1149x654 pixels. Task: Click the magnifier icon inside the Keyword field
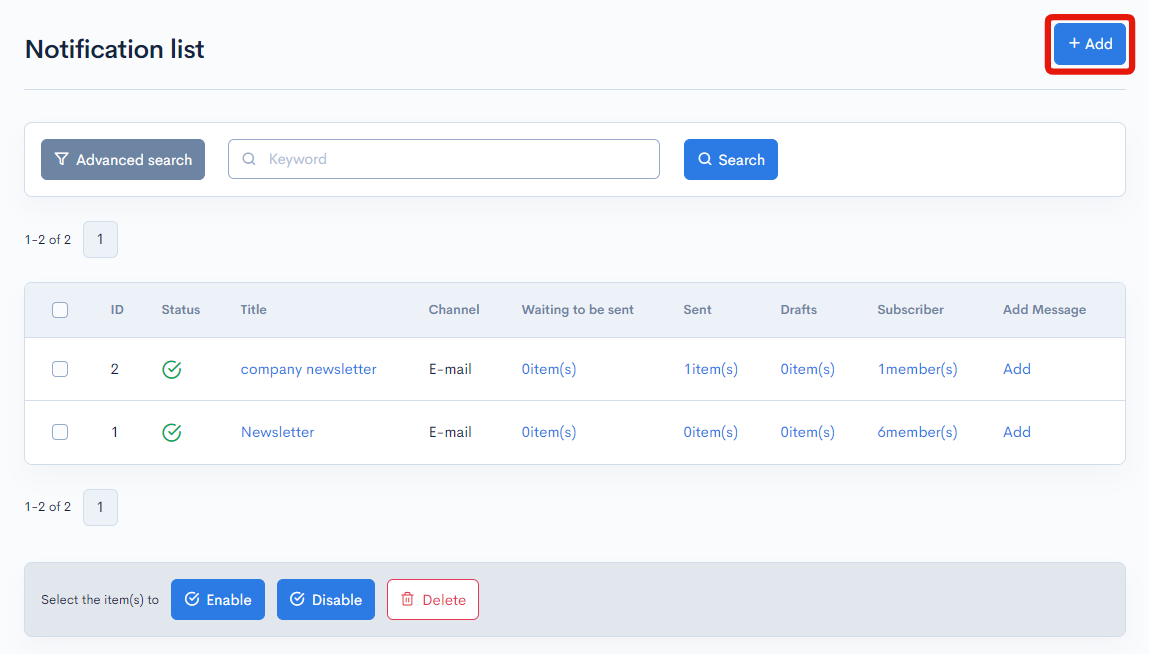point(248,159)
